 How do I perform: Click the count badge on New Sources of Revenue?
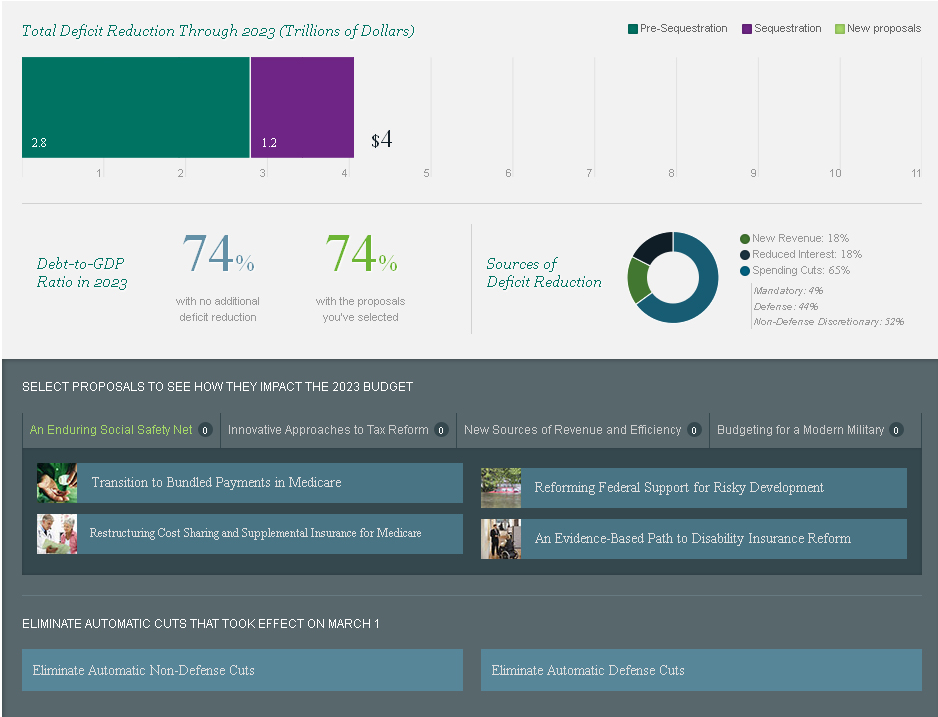coord(694,430)
